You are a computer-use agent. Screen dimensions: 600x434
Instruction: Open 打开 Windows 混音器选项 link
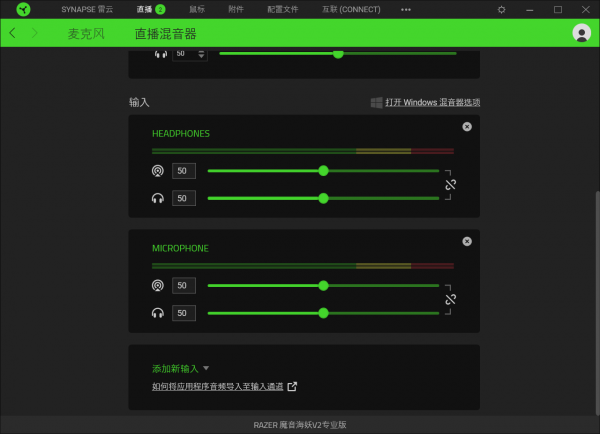433,103
